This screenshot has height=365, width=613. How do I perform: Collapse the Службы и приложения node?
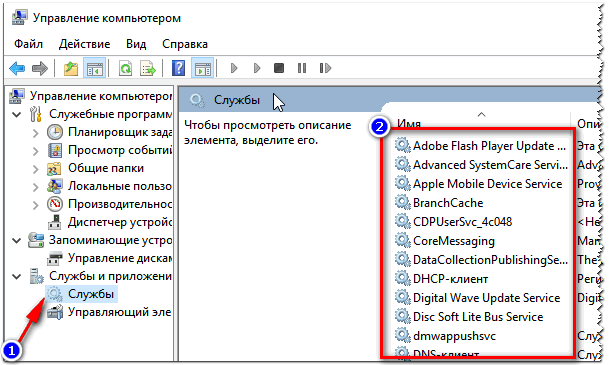tap(16, 276)
